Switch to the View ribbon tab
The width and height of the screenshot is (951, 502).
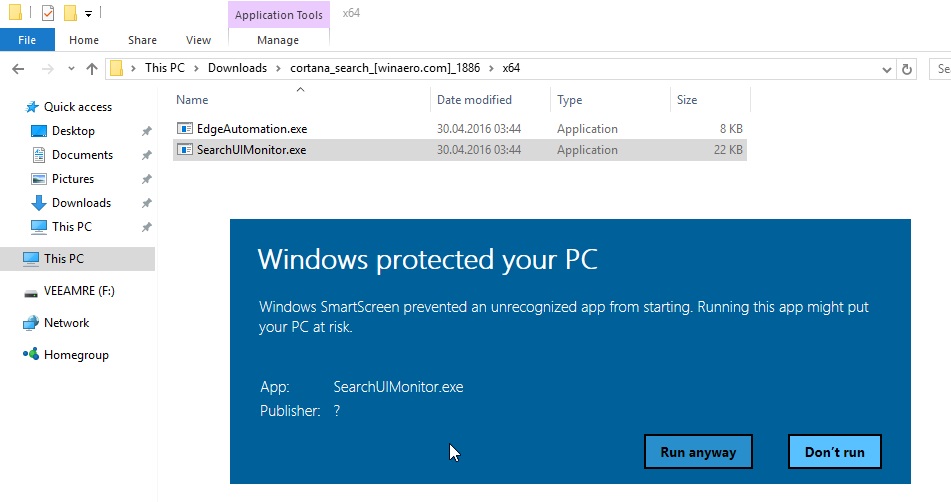coord(198,40)
